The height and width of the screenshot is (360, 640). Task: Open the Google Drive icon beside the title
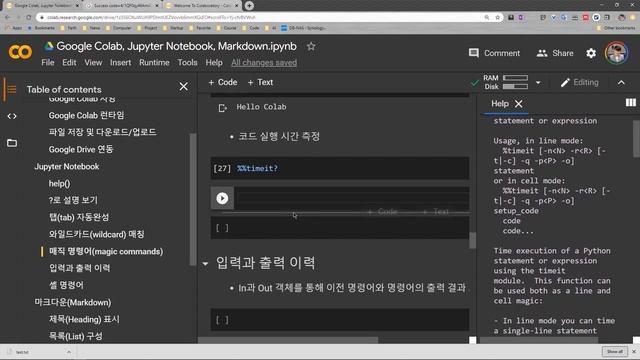(x=49, y=46)
